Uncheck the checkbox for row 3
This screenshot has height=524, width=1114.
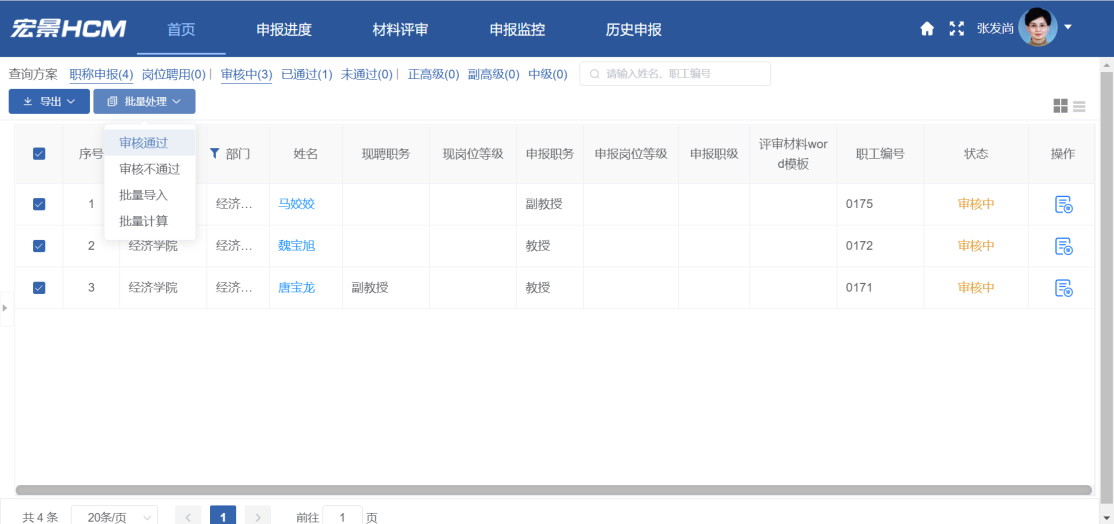39,288
